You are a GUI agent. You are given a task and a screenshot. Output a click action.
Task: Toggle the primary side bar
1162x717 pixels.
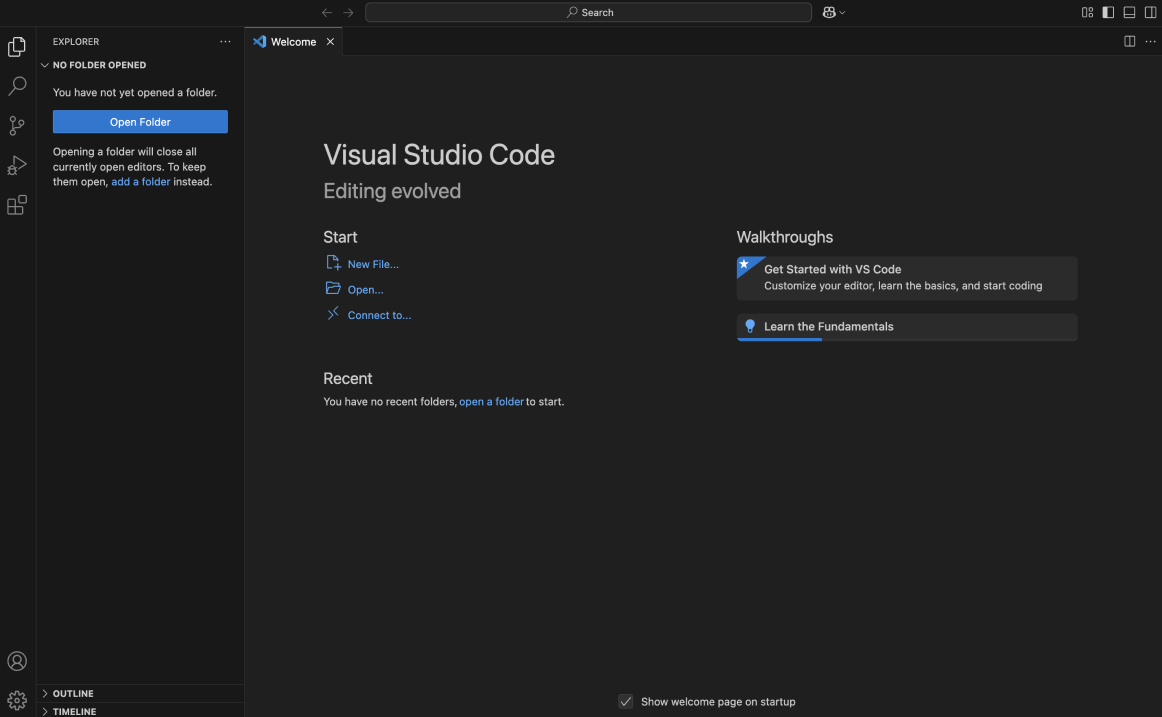[x=1108, y=13]
